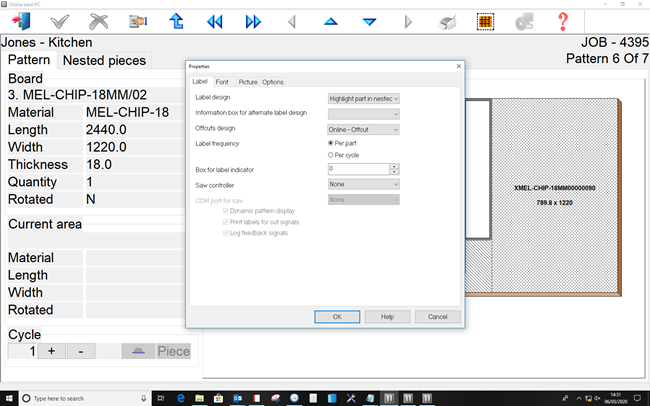The height and width of the screenshot is (406, 650).
Task: Click the blue down triangle icon
Action: coord(369,21)
